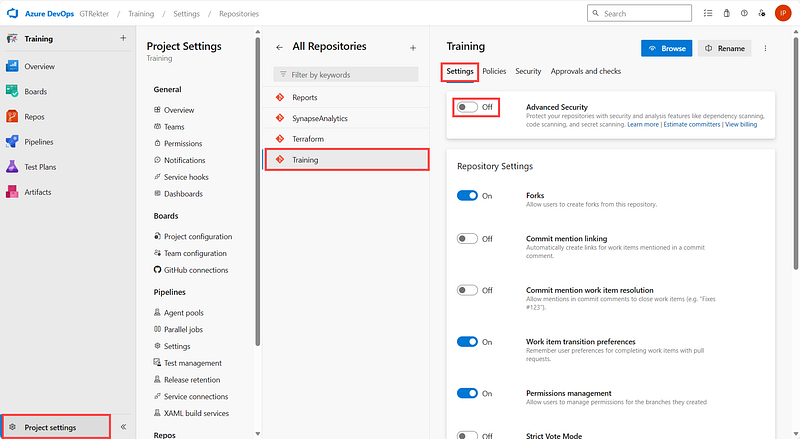The height and width of the screenshot is (439, 800).
Task: Open Dashboards in Project Settings
Action: click(x=178, y=194)
